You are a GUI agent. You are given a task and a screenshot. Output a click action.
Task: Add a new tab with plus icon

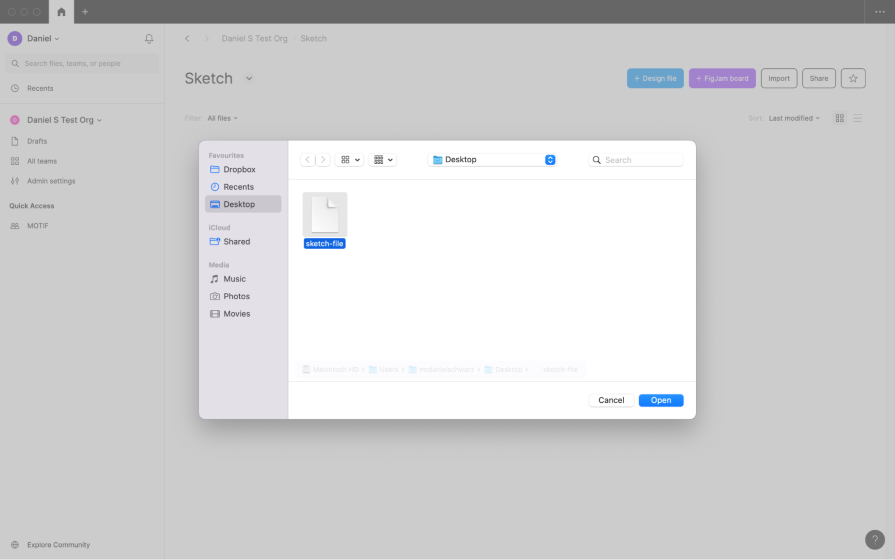click(x=85, y=12)
